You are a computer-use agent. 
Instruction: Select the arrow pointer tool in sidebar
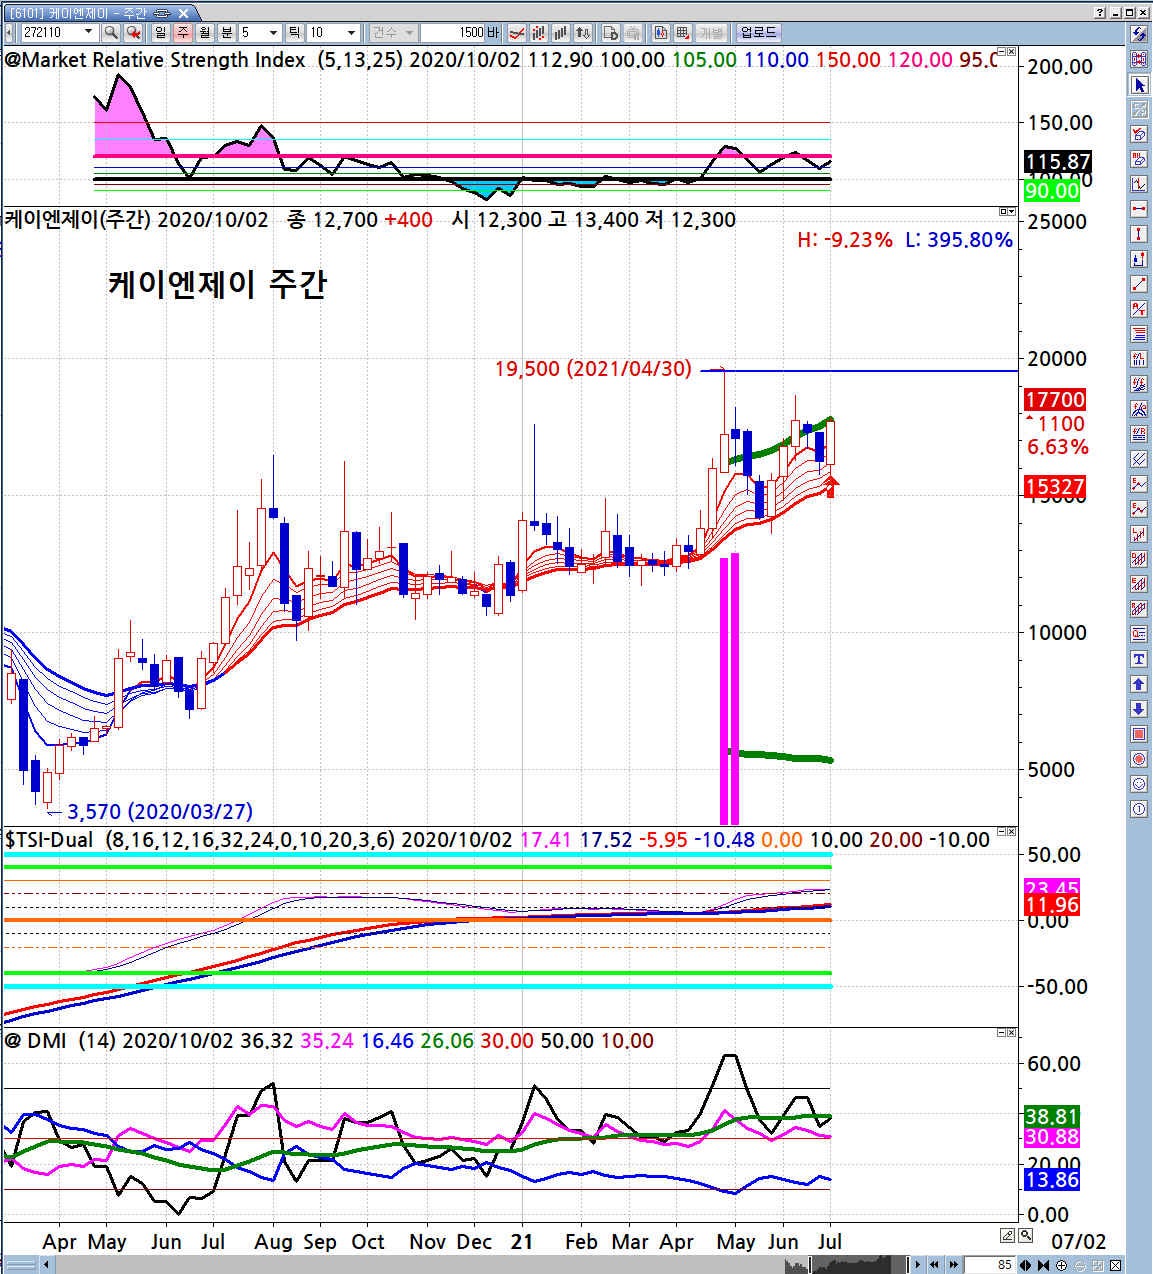click(x=1139, y=84)
